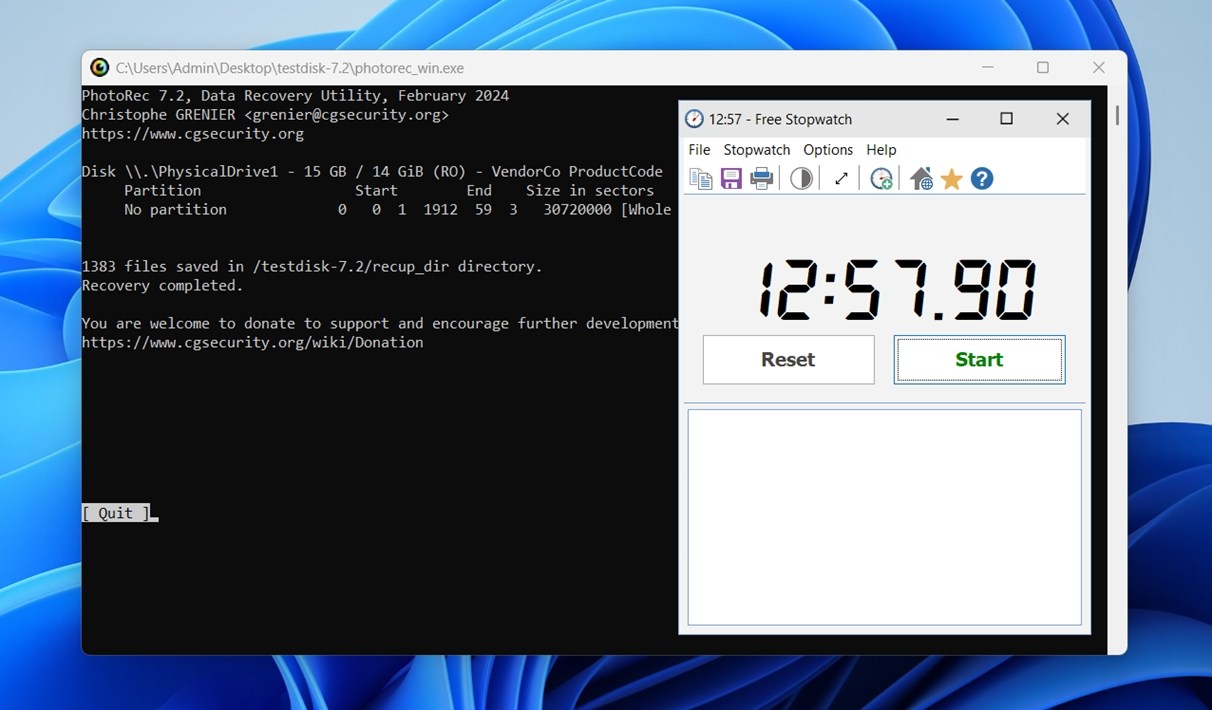The image size is (1212, 710).
Task: Expand the Options menu
Action: pos(828,150)
